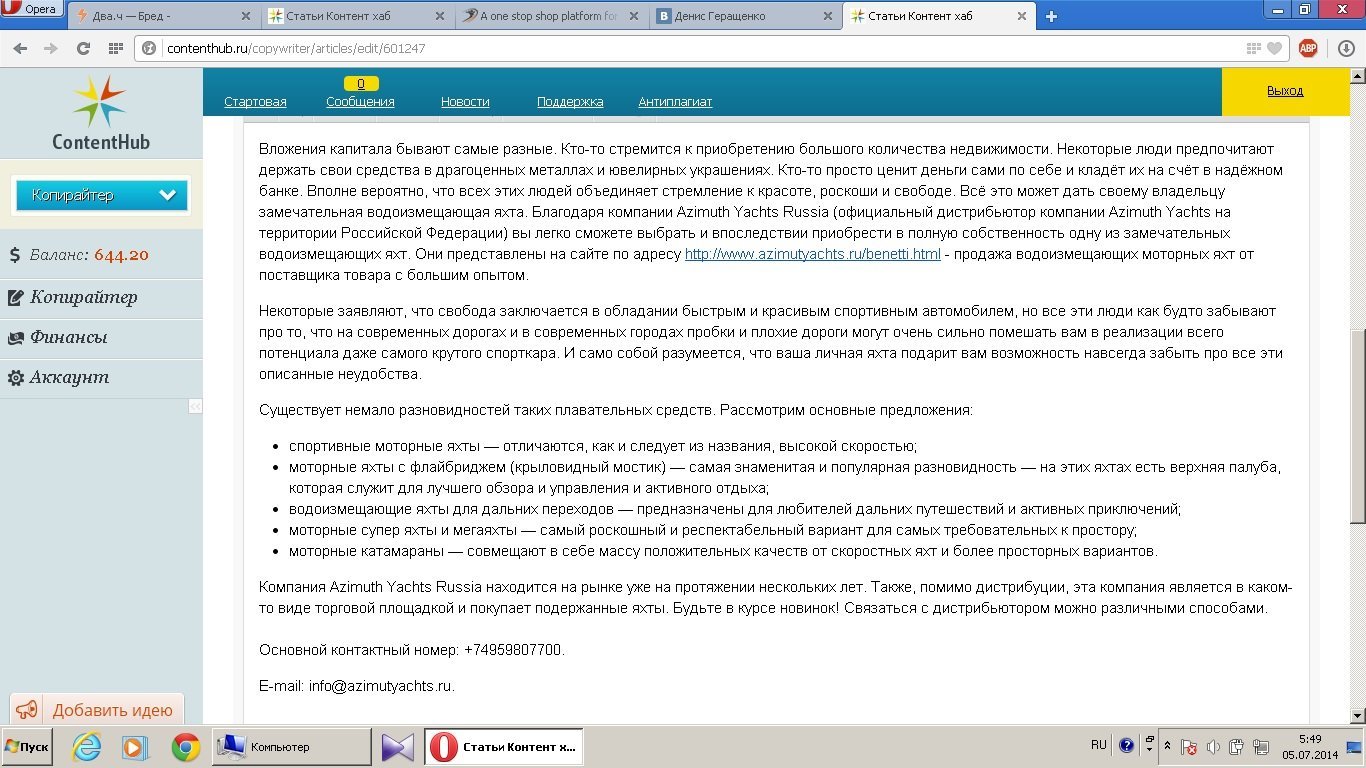Click the yellow 0 messages counter badge

361,84
